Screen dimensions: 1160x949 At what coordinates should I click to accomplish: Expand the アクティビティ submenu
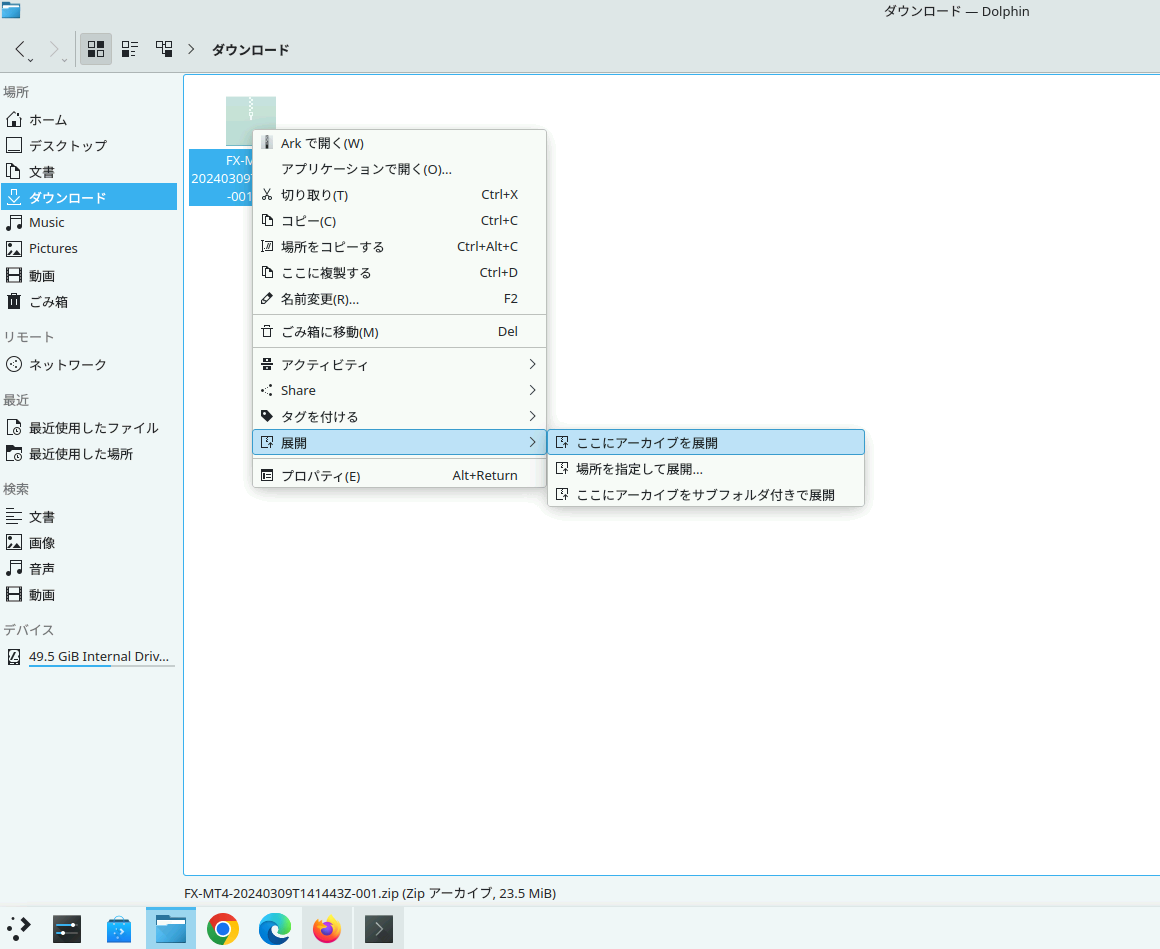(398, 364)
